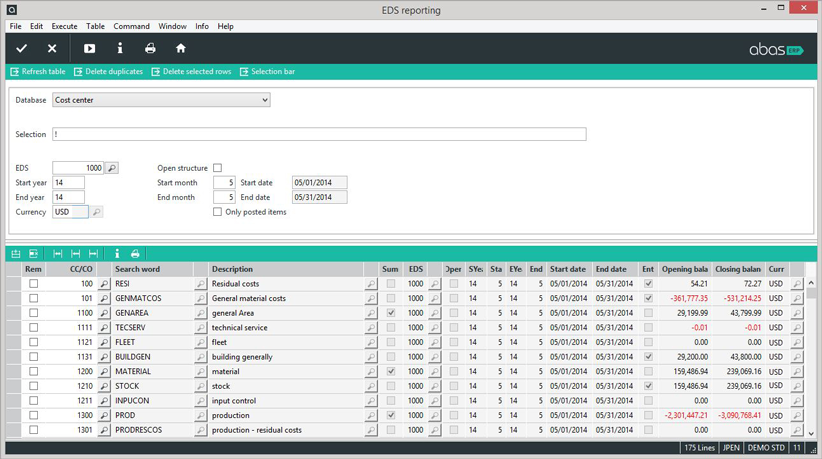822x459 pixels.
Task: Click the delete row table icon
Action: point(34,254)
